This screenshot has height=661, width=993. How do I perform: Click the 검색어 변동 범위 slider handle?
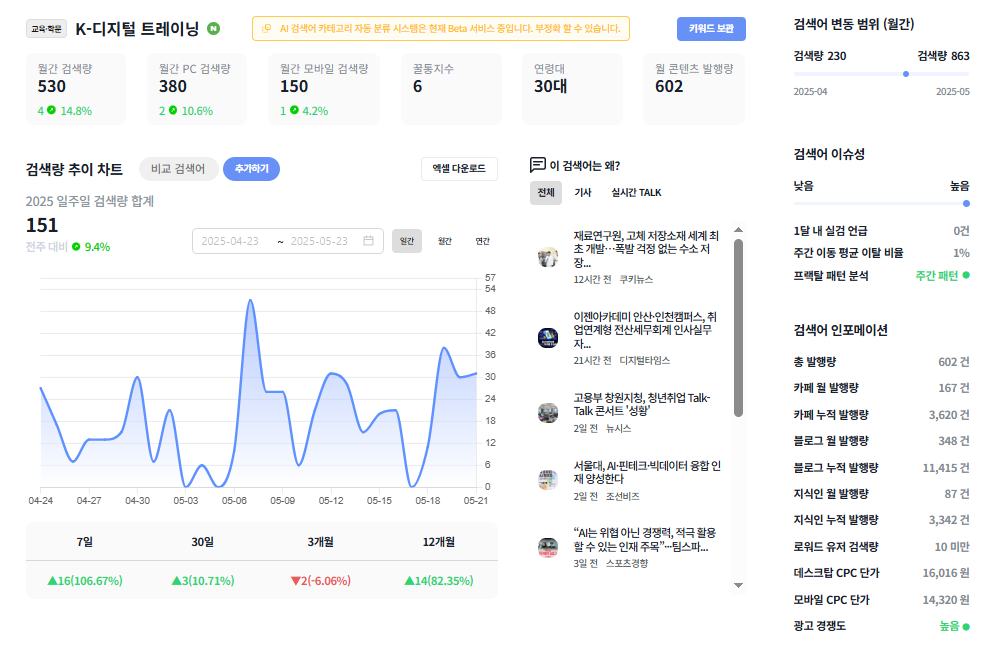point(906,74)
